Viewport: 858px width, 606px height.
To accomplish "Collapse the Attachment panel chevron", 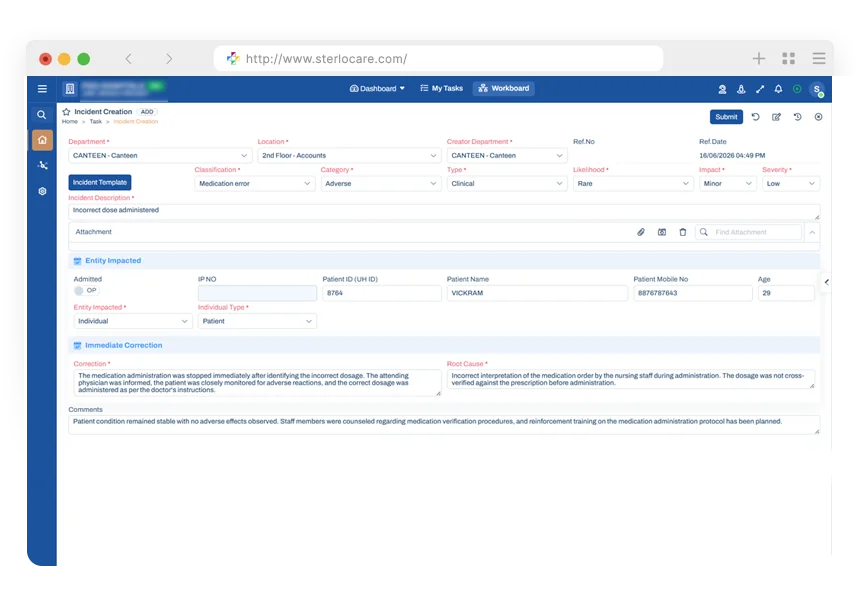I will (812, 232).
